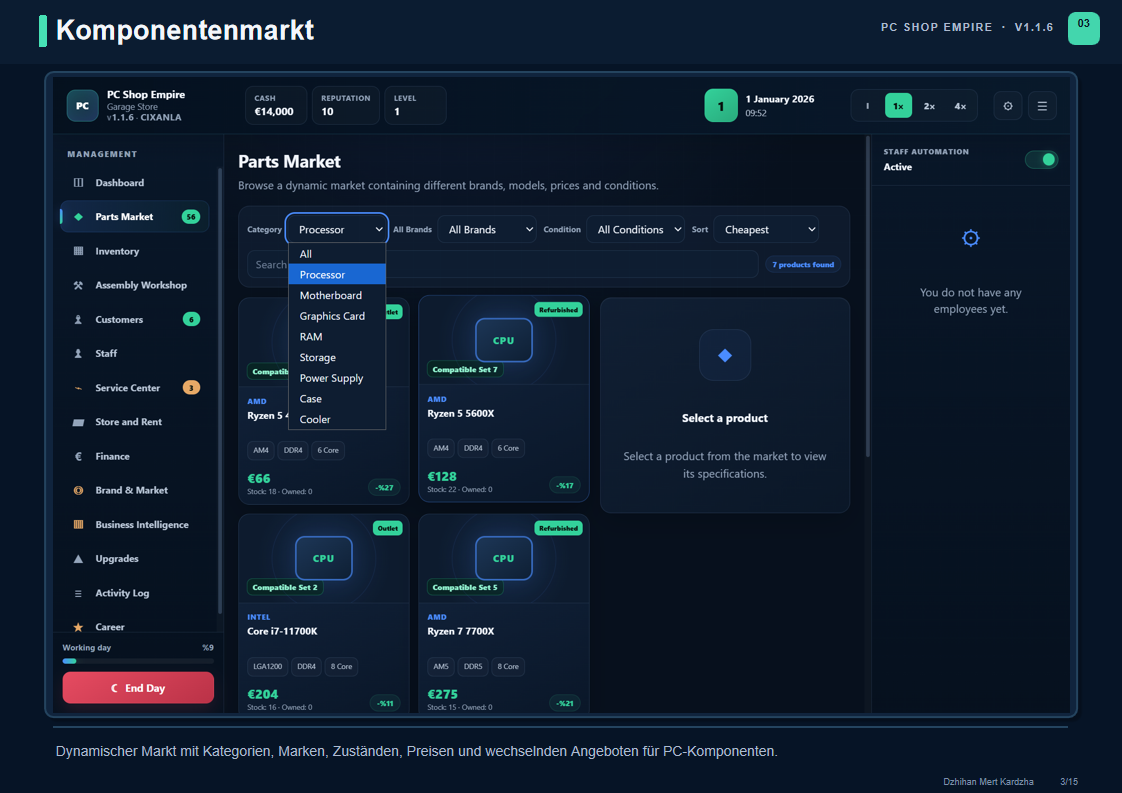Image resolution: width=1122 pixels, height=793 pixels.
Task: Click the Assembly Workshop tools icon
Action: click(x=79, y=285)
